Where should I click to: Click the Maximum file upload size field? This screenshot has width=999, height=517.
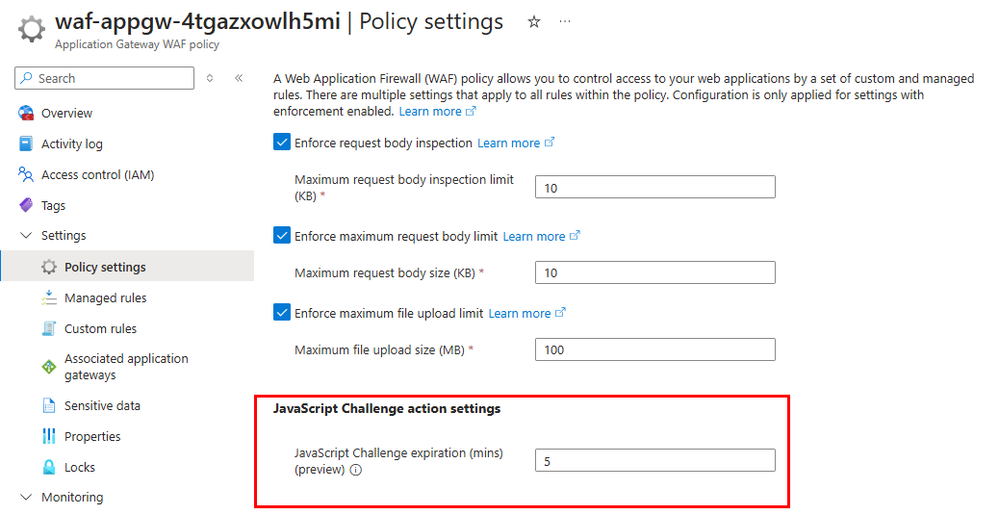tap(655, 350)
